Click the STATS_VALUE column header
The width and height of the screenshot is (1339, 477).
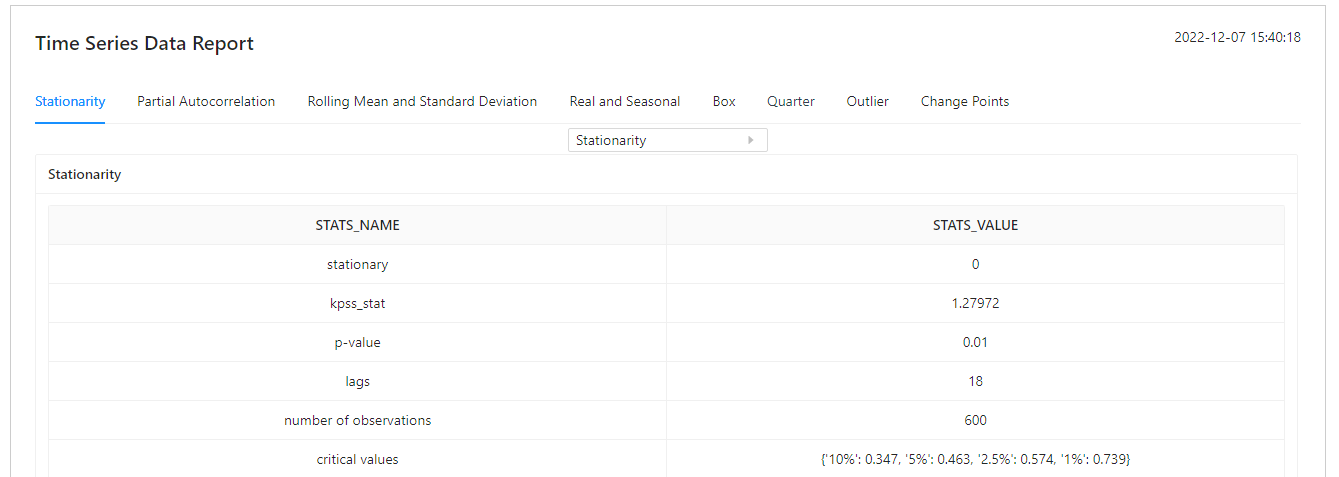pyautogui.click(x=975, y=225)
